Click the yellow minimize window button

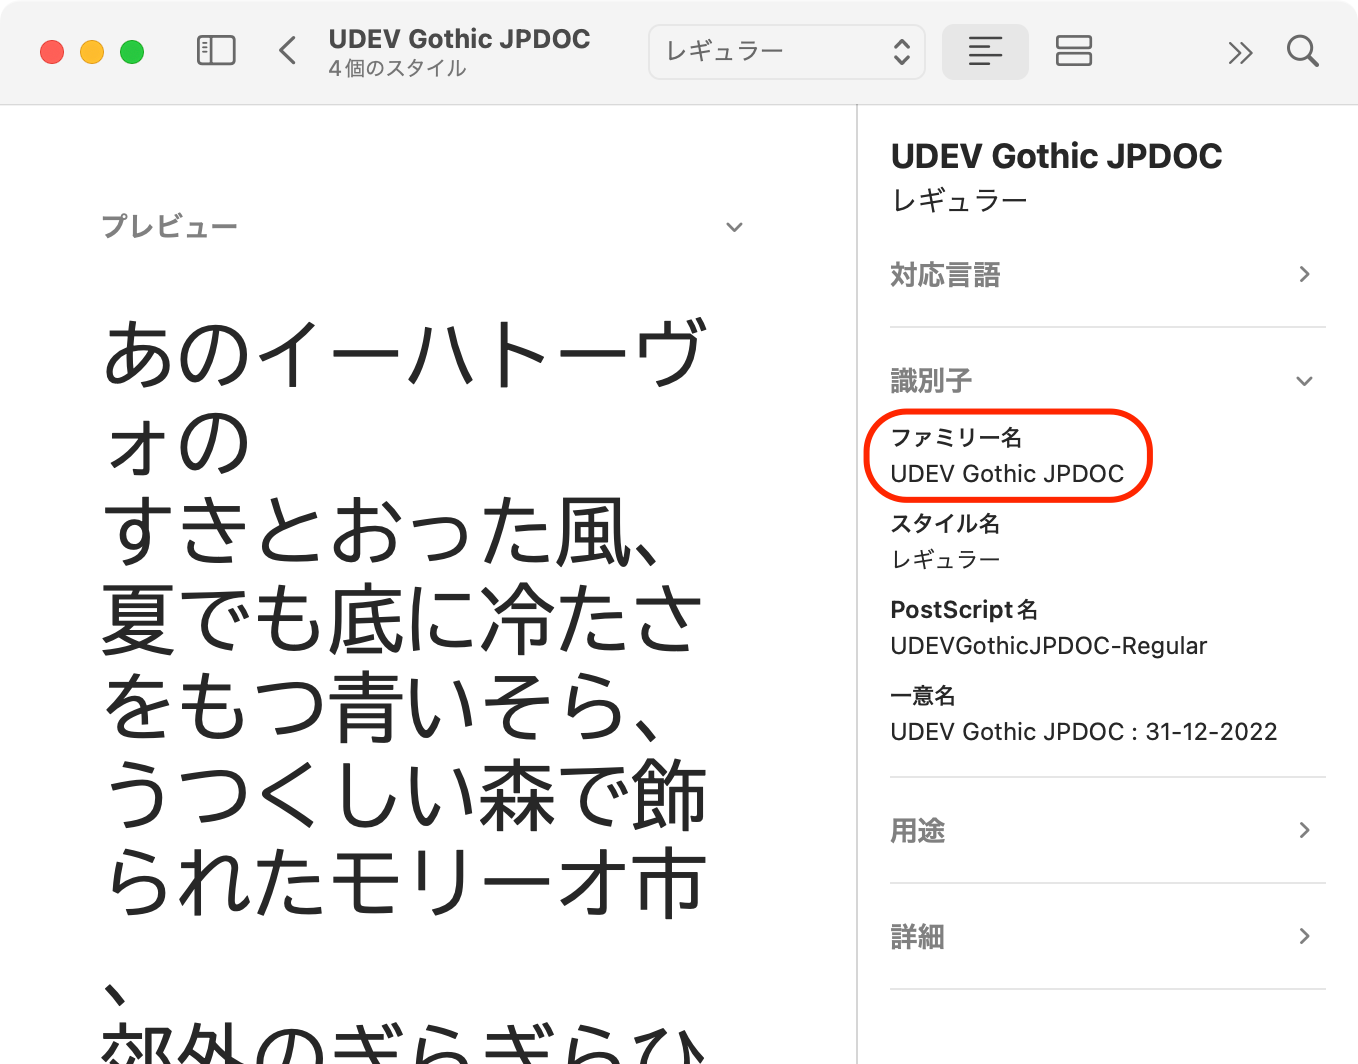pyautogui.click(x=92, y=52)
